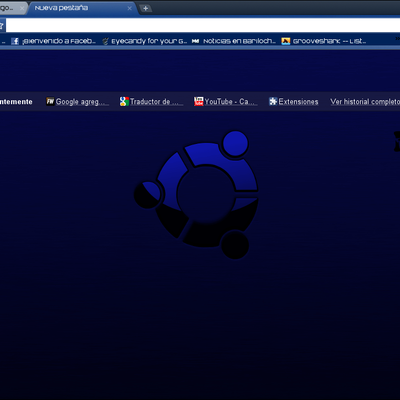The height and width of the screenshot is (400, 400).
Task: Close the first background tab
Action: [x=22, y=8]
